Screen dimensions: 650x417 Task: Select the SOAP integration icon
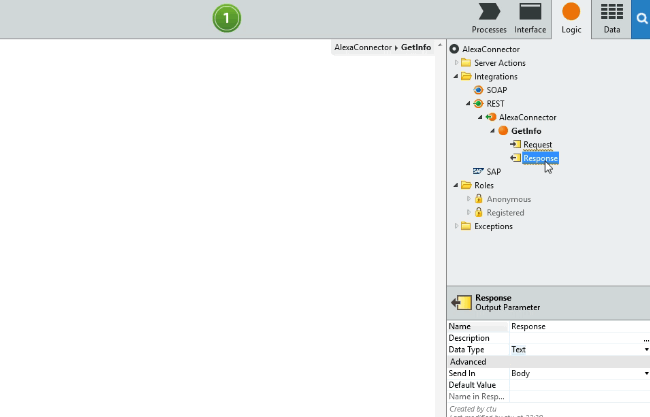click(478, 90)
